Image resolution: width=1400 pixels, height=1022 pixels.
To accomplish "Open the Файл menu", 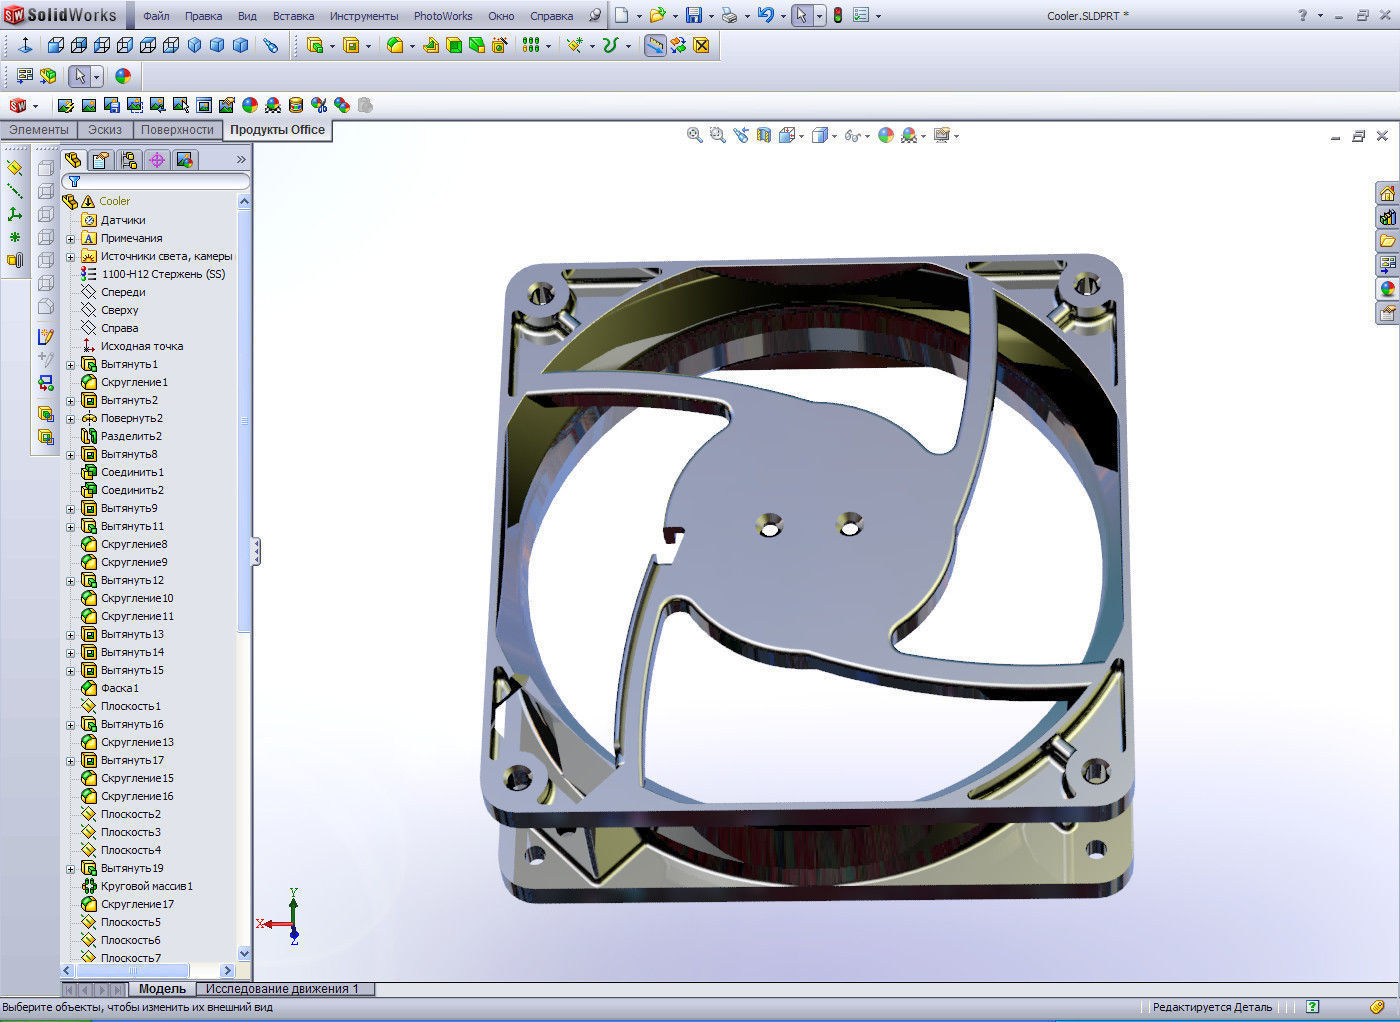I will click(156, 16).
